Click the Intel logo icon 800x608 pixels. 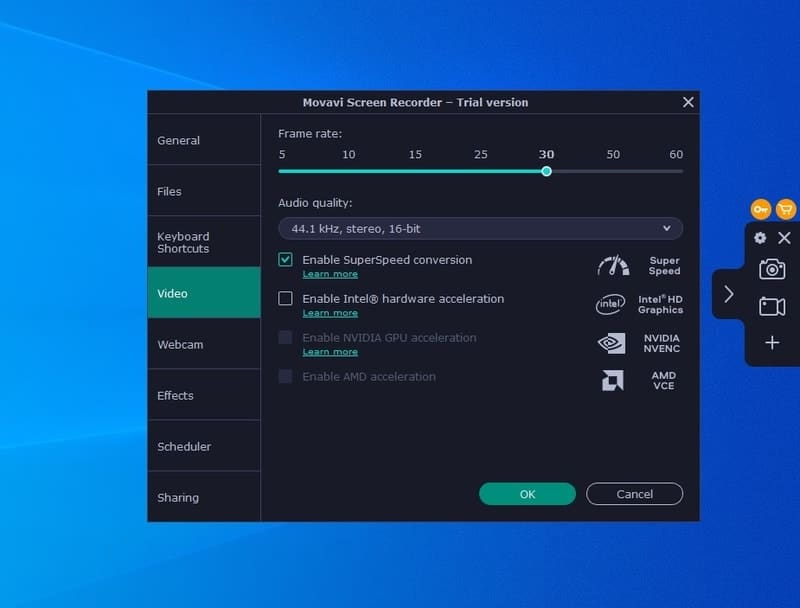(610, 304)
